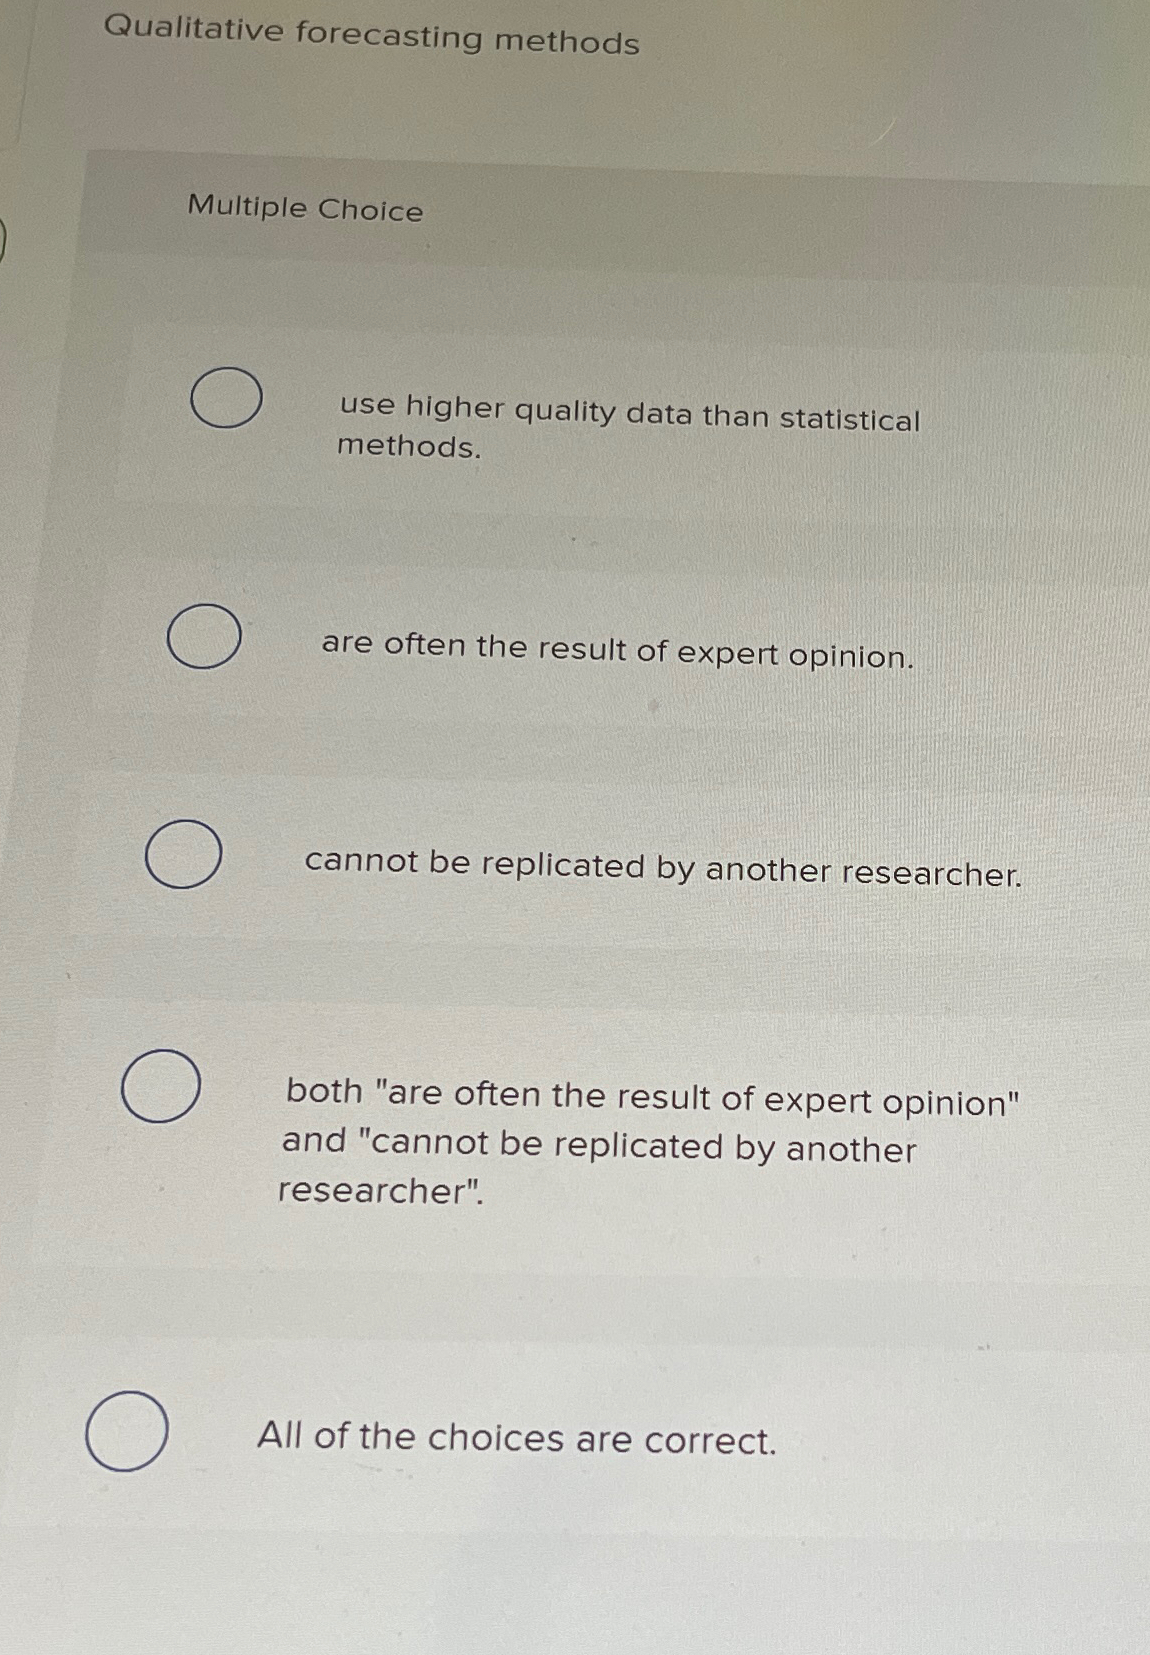Select 'are often the result of expert opinion' radio
The image size is (1150, 1655).
[207, 636]
